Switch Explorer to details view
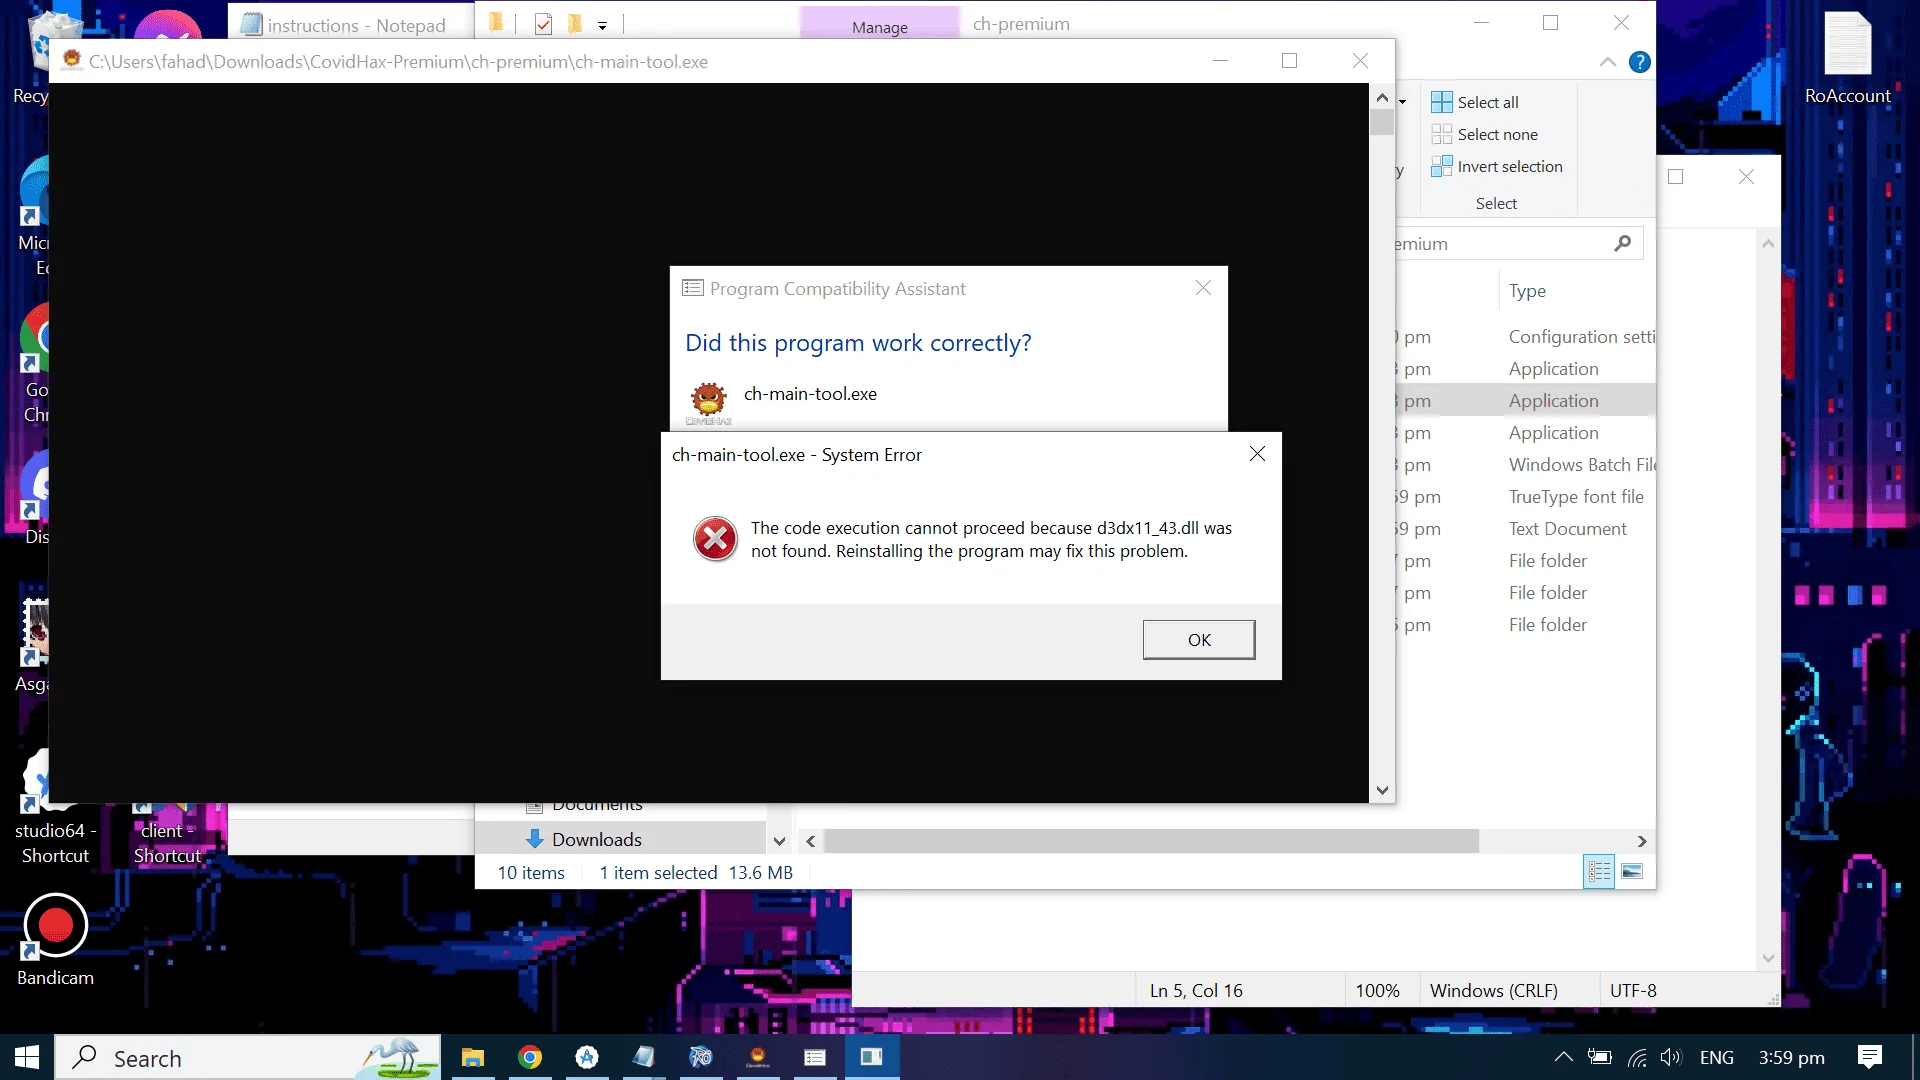Image resolution: width=1920 pixels, height=1080 pixels. click(1599, 872)
